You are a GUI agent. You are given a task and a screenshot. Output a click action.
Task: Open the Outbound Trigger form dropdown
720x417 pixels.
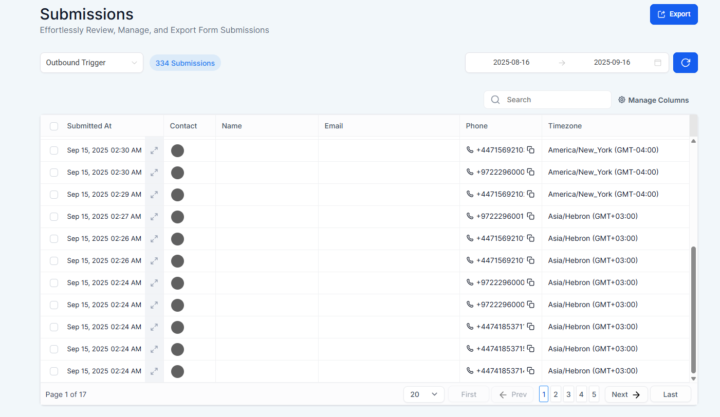91,62
